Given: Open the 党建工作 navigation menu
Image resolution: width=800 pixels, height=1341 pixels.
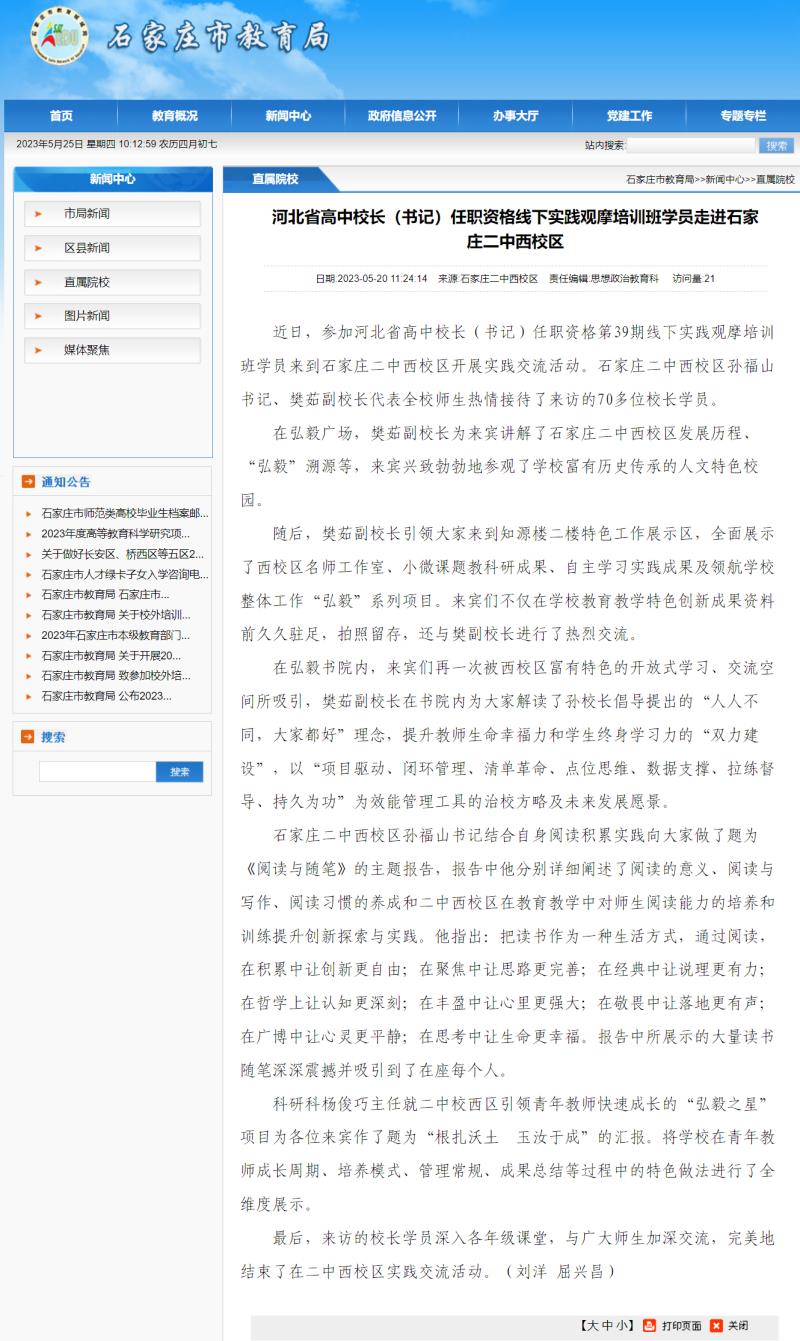Looking at the screenshot, I should [629, 116].
